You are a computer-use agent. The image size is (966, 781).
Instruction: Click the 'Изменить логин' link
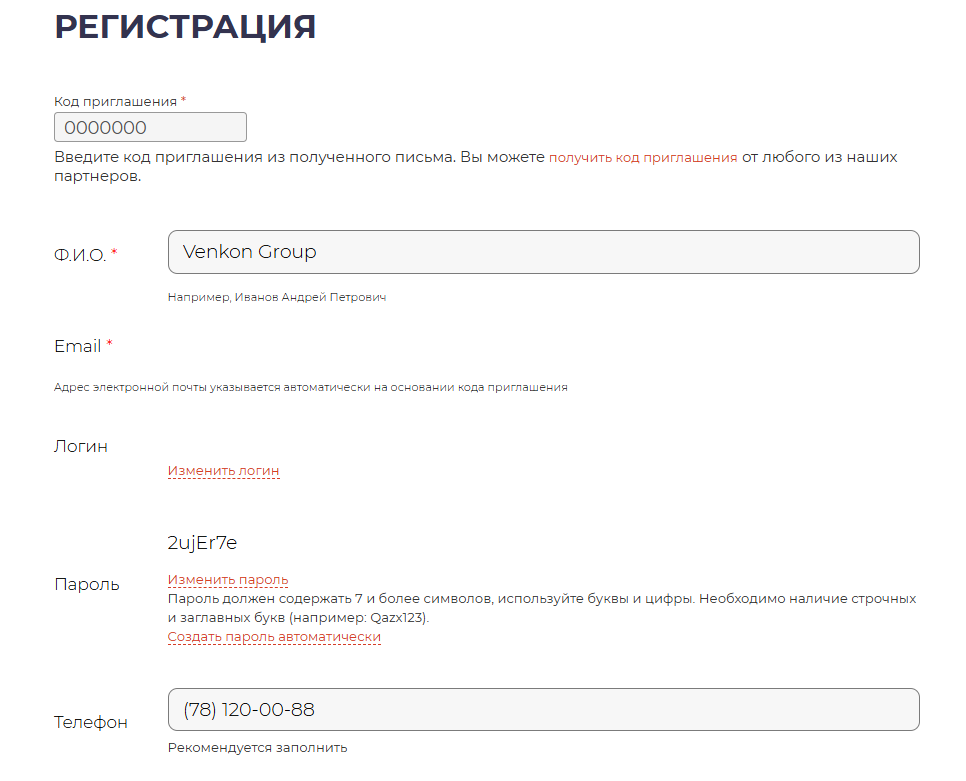click(x=223, y=470)
